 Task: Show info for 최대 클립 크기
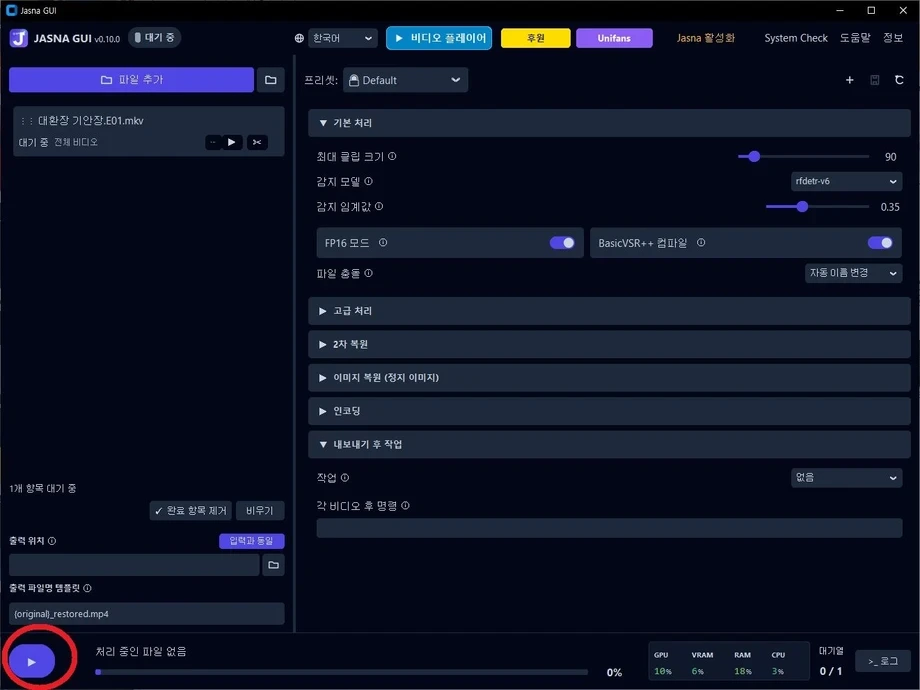[392, 156]
